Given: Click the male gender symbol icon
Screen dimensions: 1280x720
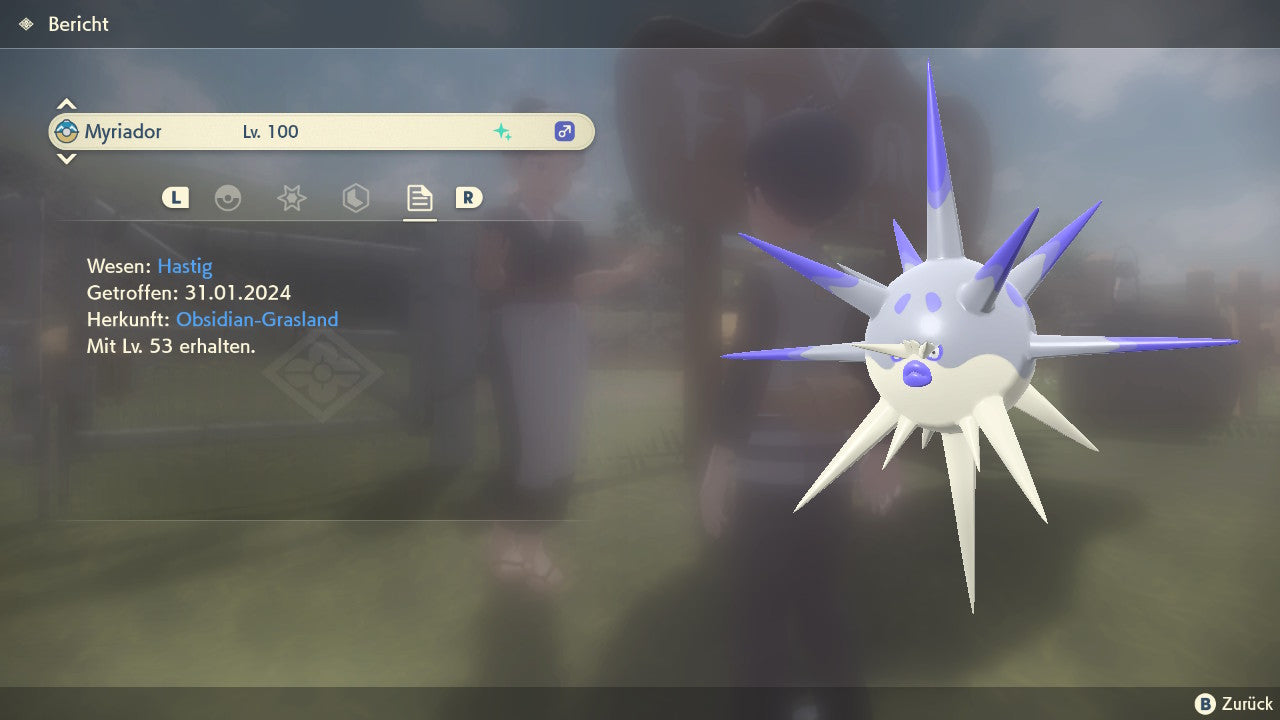Looking at the screenshot, I should pos(564,132).
